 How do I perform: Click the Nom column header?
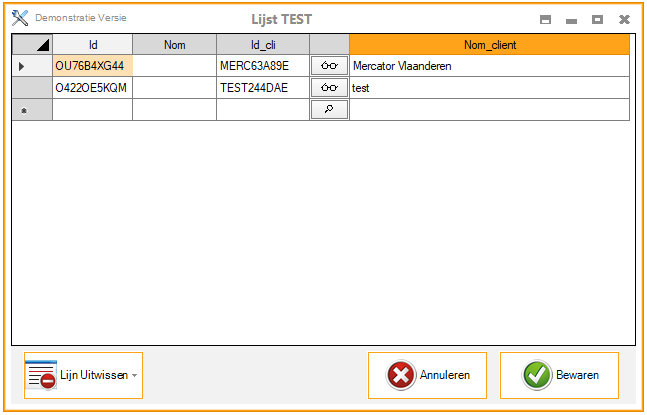(174, 45)
